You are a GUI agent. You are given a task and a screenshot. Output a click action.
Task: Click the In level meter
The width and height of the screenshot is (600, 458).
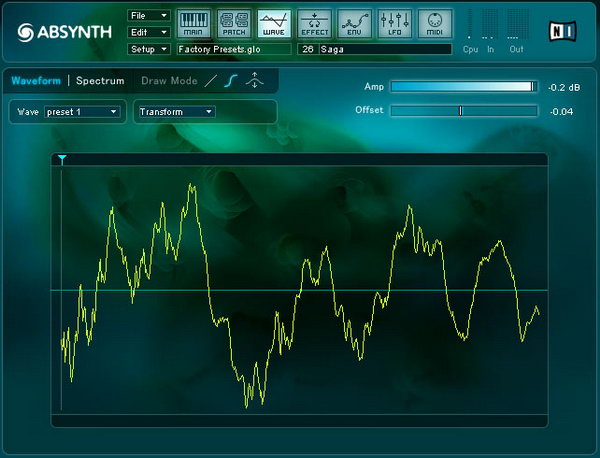click(490, 24)
